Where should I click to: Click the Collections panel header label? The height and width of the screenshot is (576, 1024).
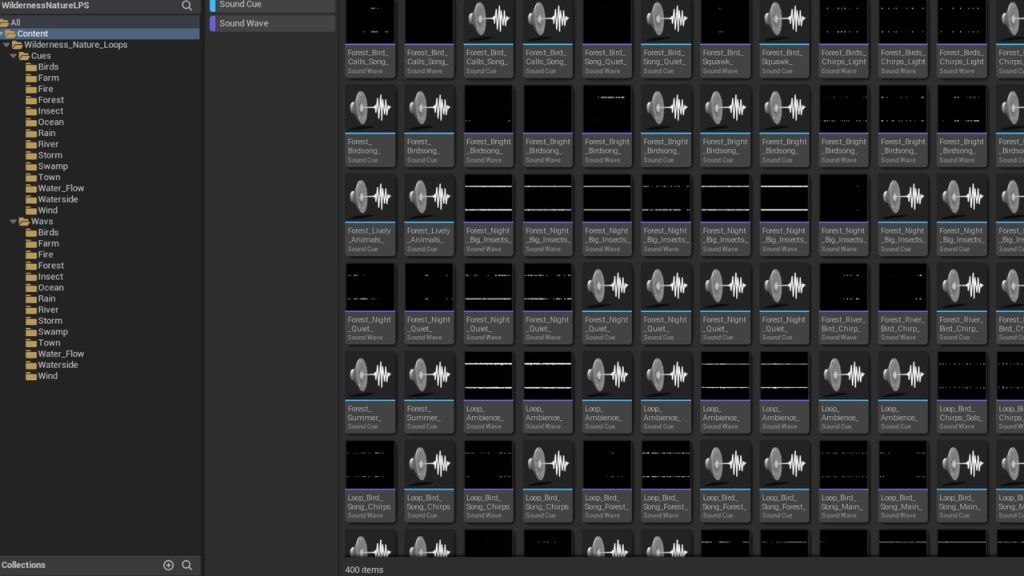[24, 565]
